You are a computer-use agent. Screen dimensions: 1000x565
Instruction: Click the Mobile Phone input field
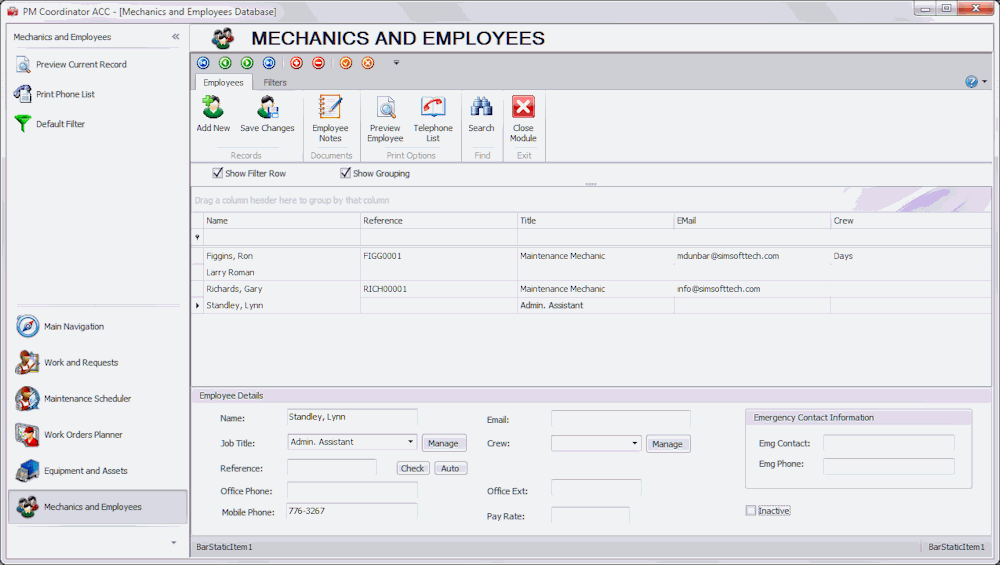point(351,511)
